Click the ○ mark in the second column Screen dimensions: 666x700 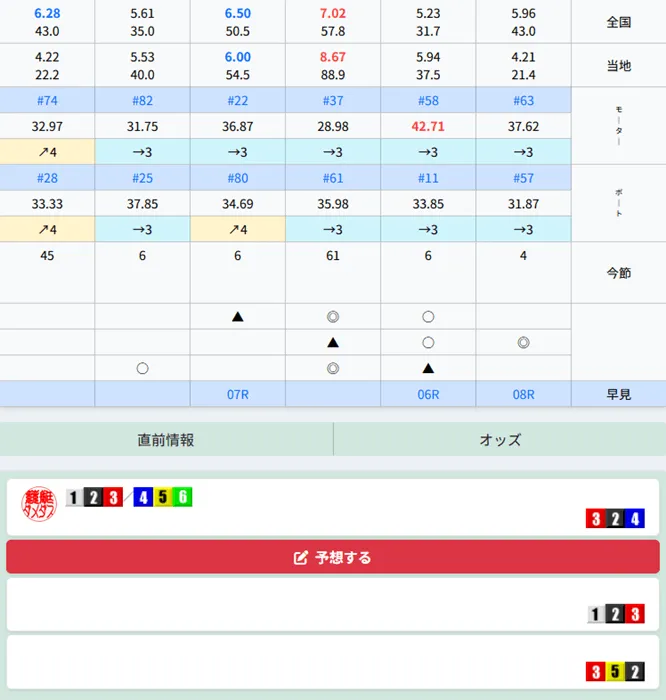pyautogui.click(x=142, y=368)
